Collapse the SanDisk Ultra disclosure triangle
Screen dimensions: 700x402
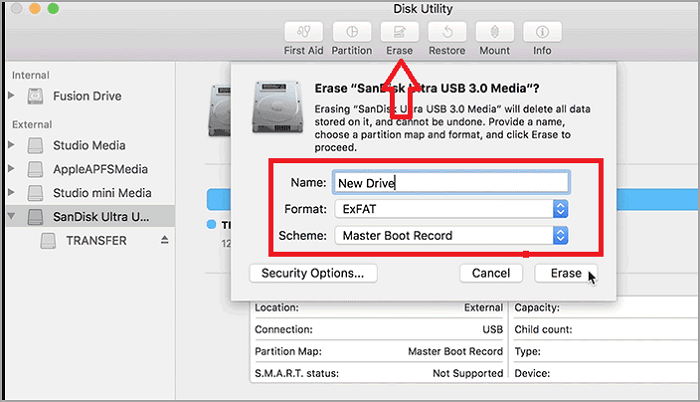click(11, 216)
